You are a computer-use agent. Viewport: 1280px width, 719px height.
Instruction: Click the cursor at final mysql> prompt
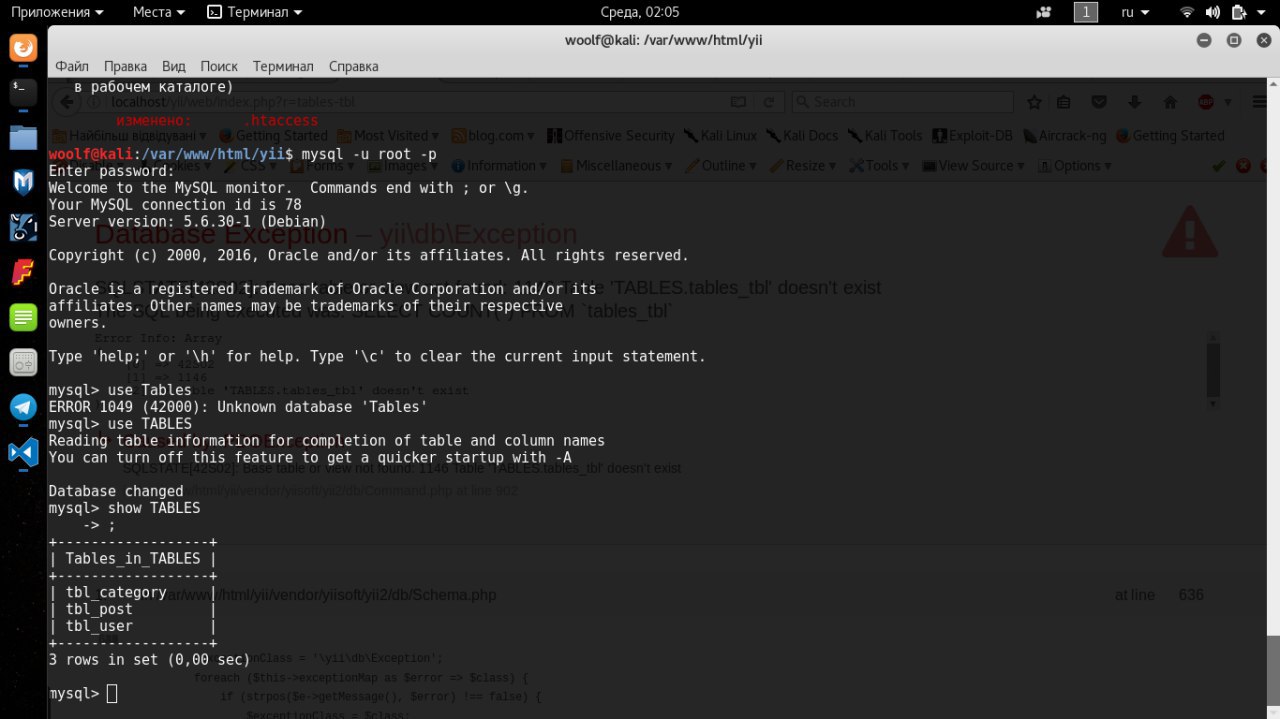(x=112, y=693)
